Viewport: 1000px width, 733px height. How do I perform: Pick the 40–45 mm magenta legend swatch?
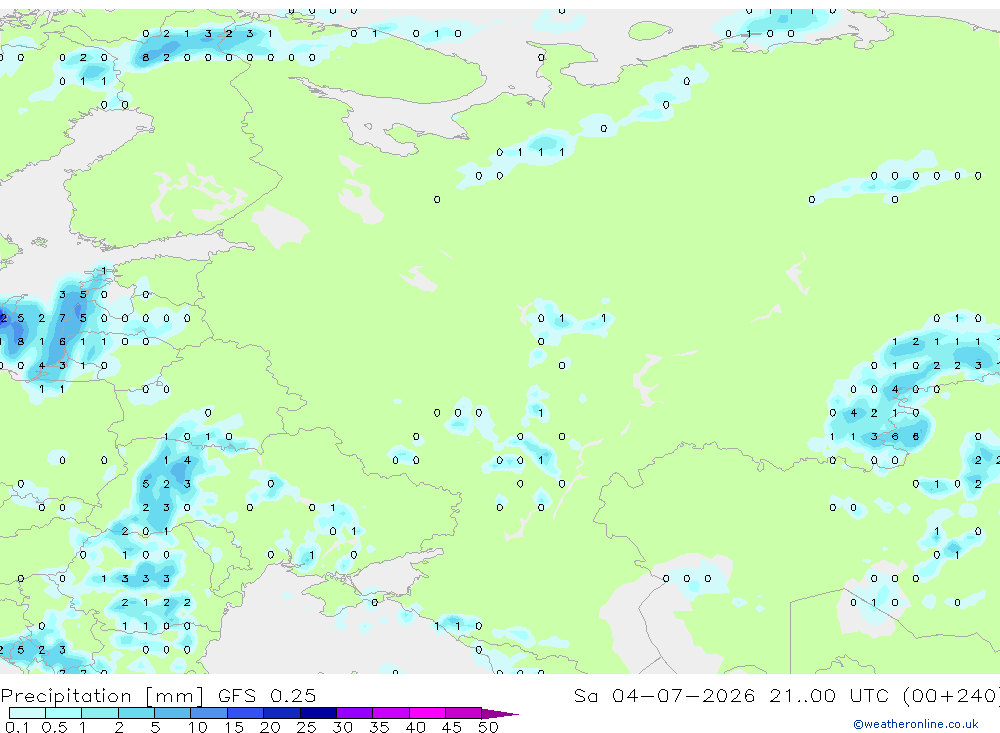(427, 713)
